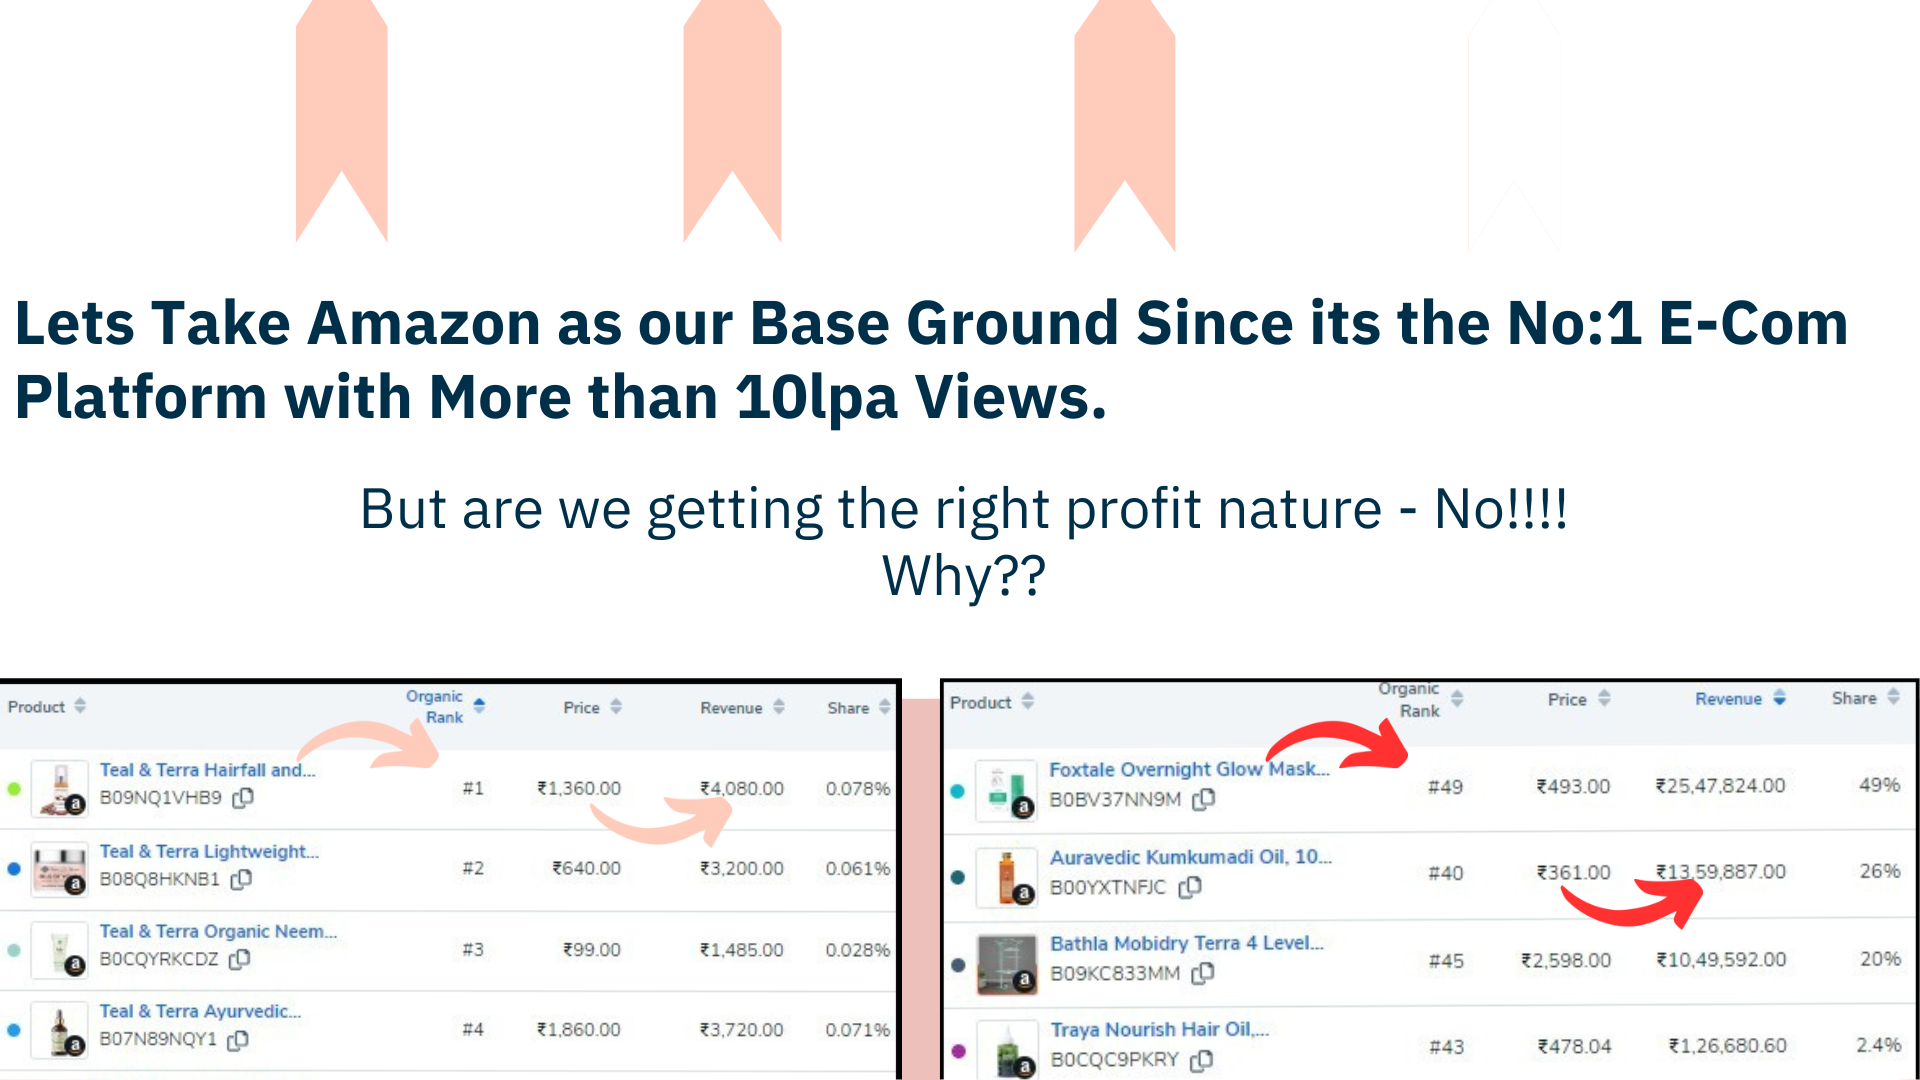Image resolution: width=1920 pixels, height=1080 pixels.
Task: Open Teal & Terra Ayurvedic product link
Action: (x=200, y=1011)
